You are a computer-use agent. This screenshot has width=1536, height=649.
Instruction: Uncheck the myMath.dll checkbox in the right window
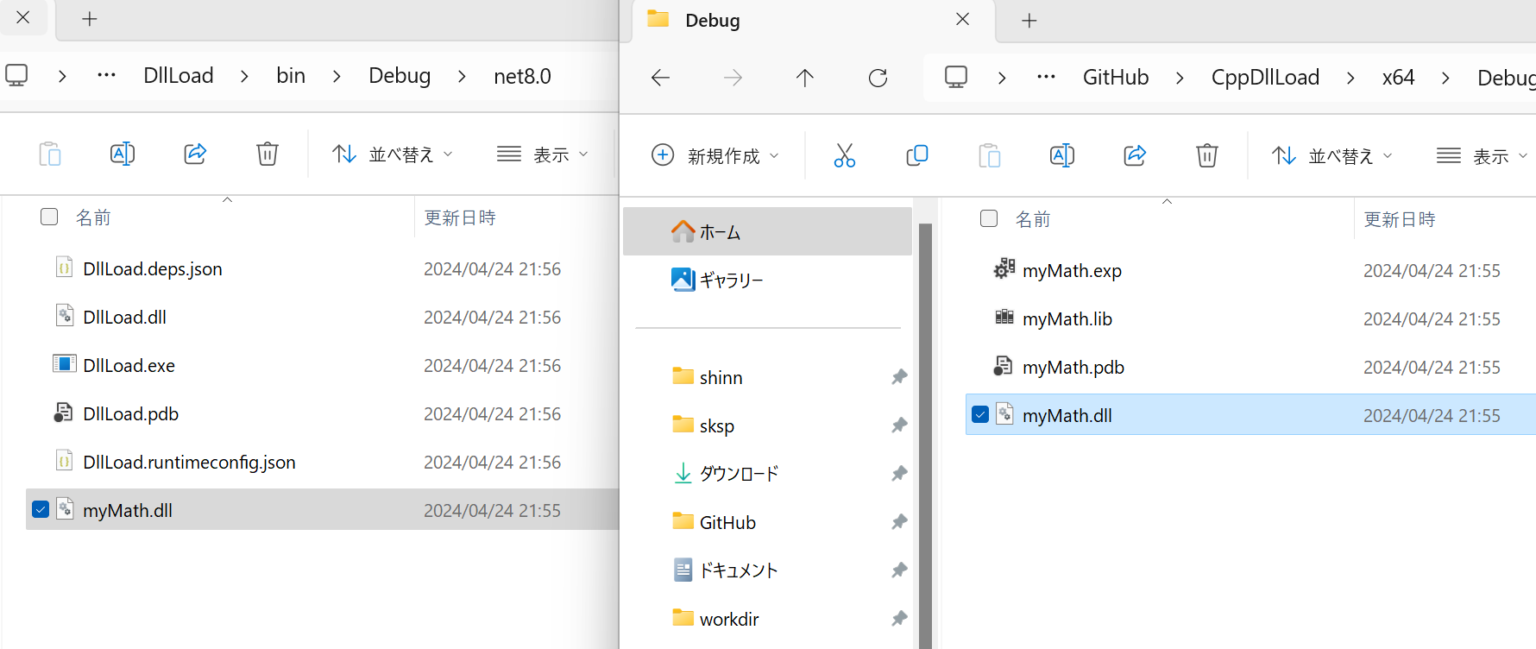click(x=979, y=413)
